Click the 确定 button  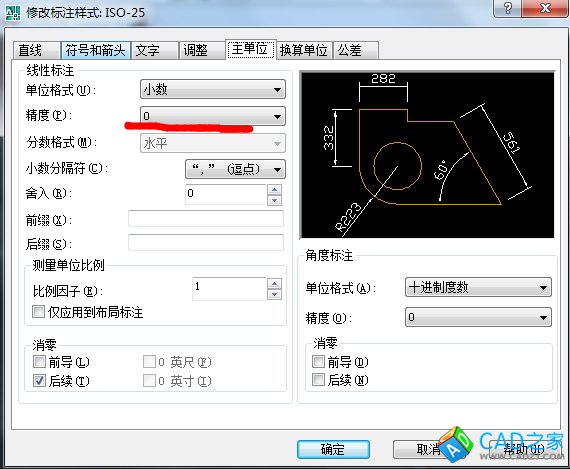coord(333,449)
